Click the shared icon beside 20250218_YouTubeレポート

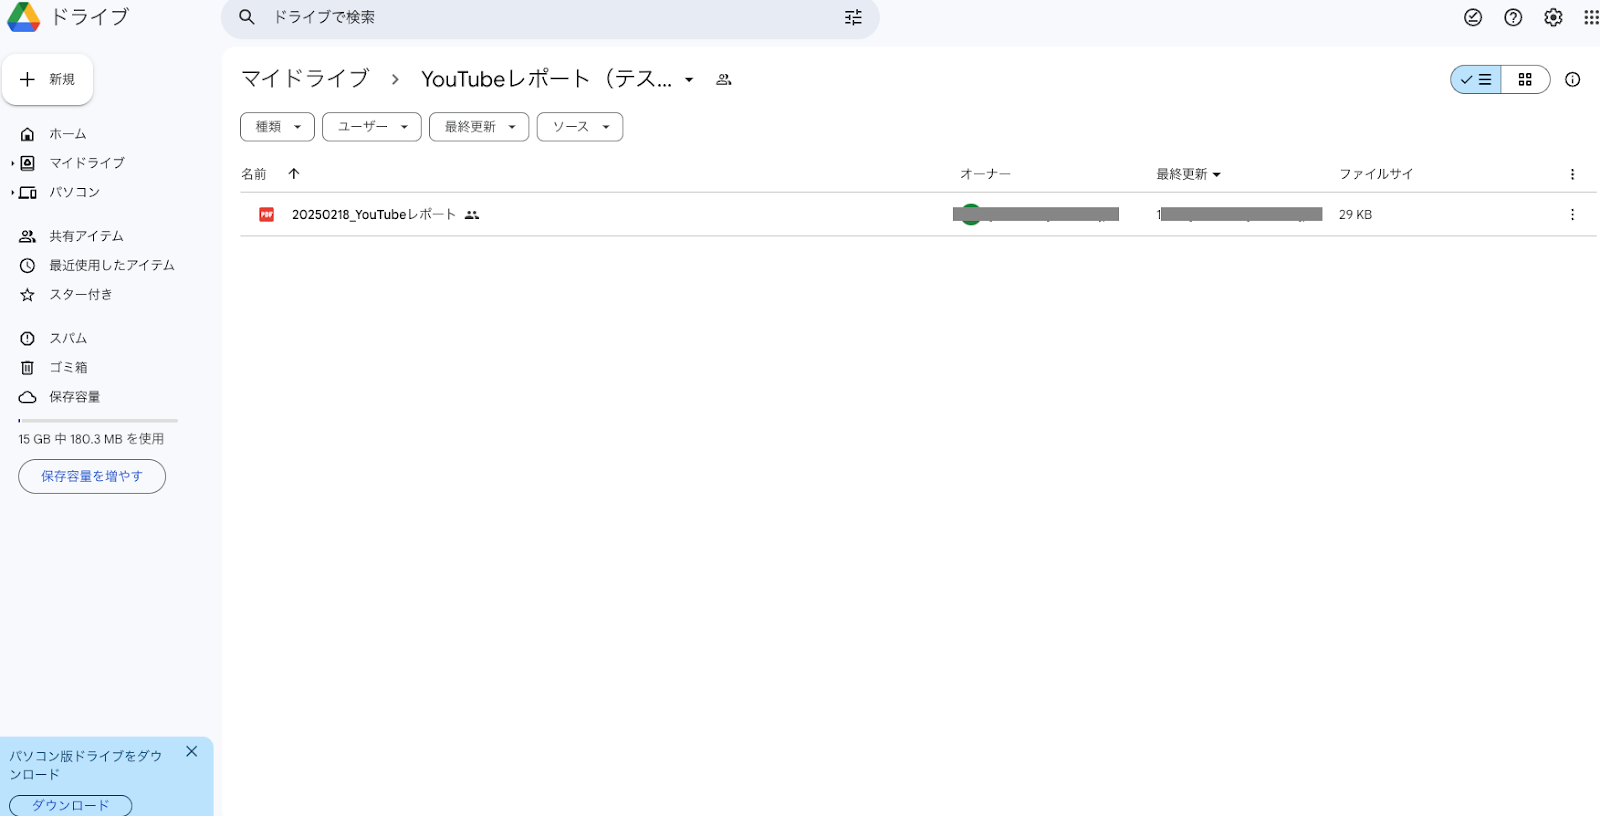[472, 215]
